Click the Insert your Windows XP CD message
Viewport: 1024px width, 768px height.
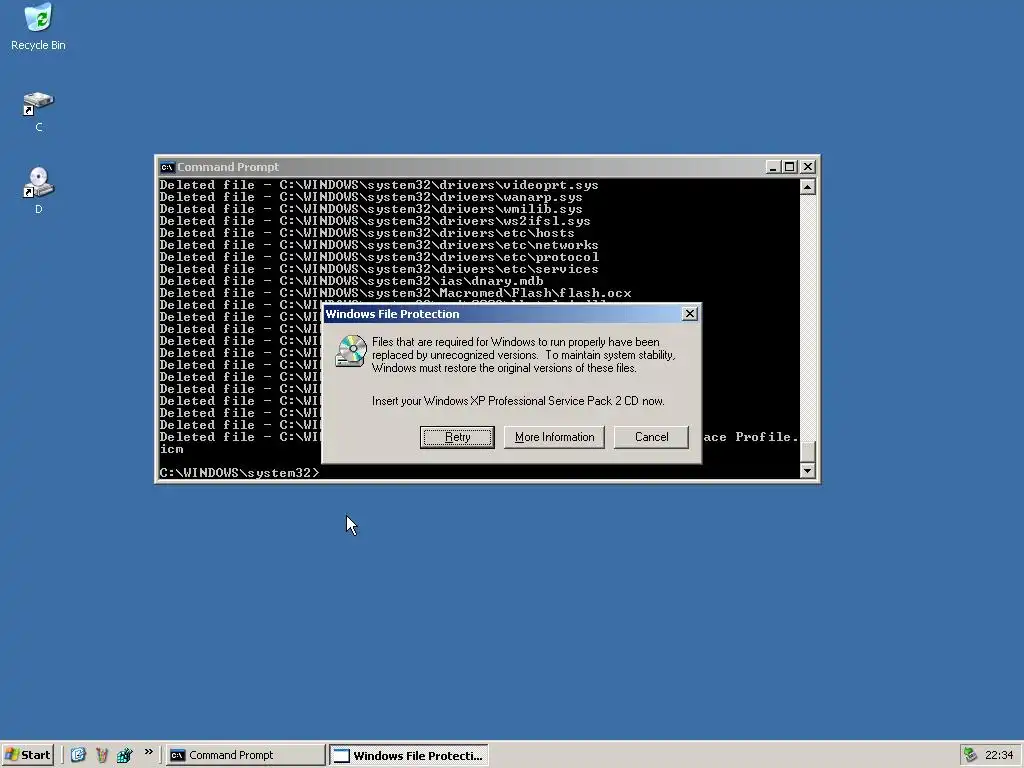coord(518,401)
